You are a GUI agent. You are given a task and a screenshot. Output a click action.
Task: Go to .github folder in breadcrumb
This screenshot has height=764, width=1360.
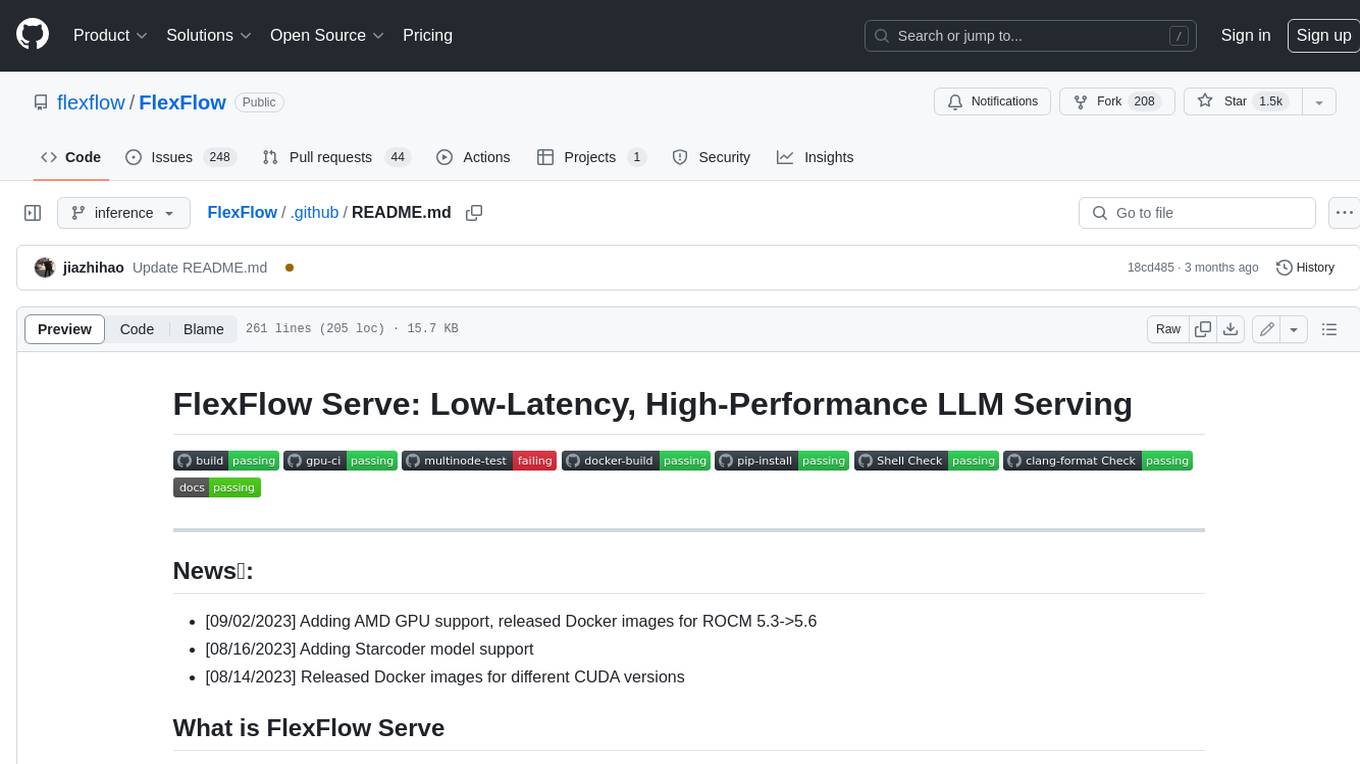(315, 213)
